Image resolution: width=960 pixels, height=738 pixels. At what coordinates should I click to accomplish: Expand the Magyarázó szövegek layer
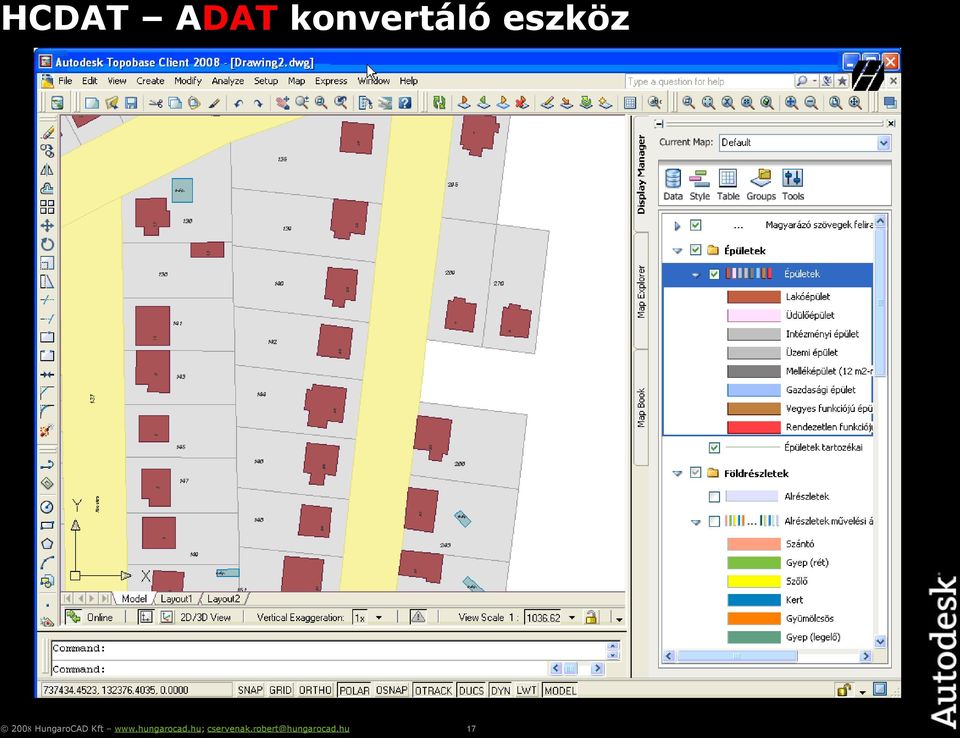677,226
